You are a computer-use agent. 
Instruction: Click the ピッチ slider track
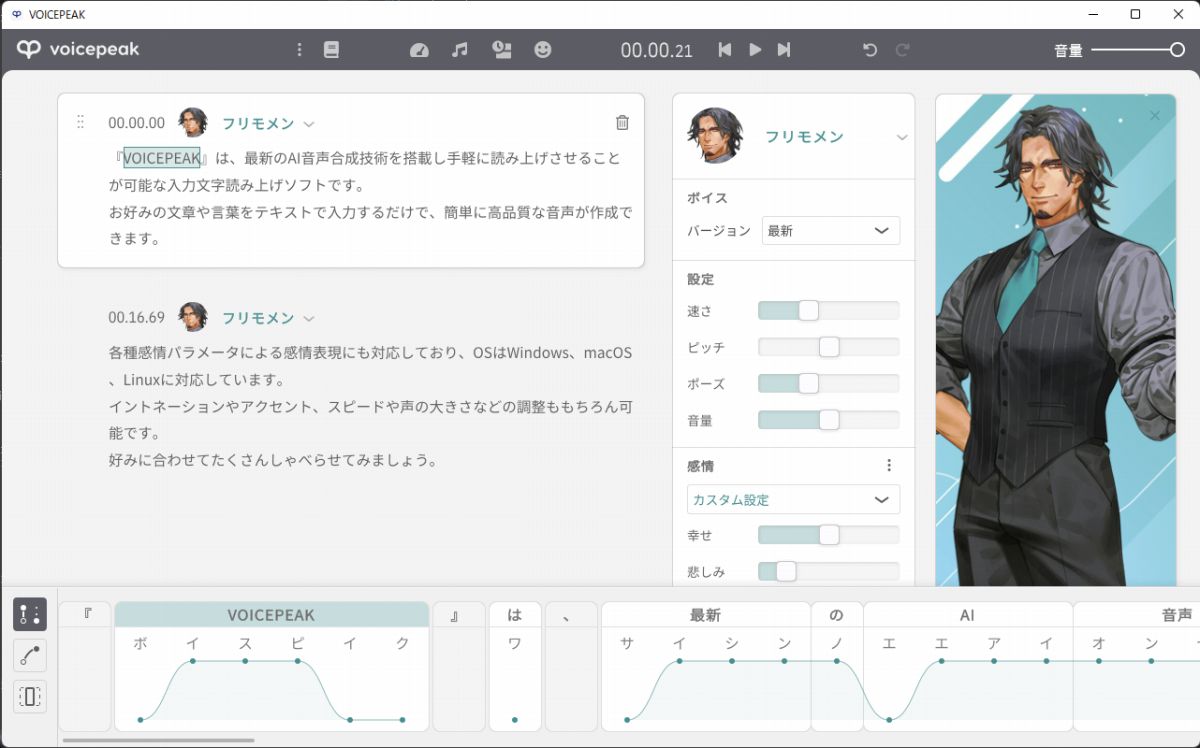click(828, 348)
